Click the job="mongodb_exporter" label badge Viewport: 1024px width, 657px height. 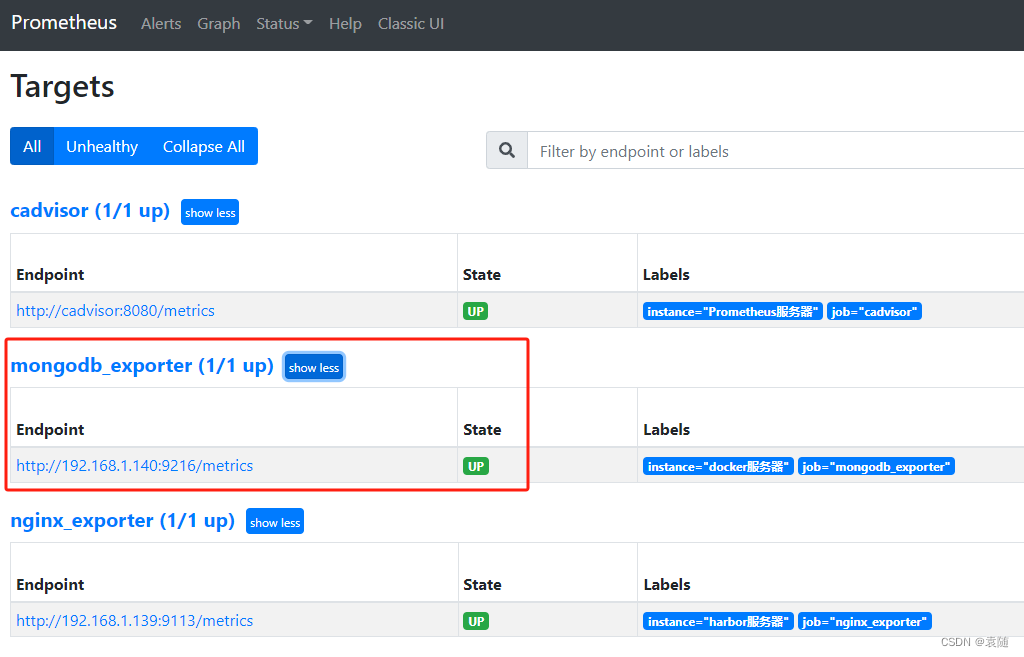pos(876,465)
